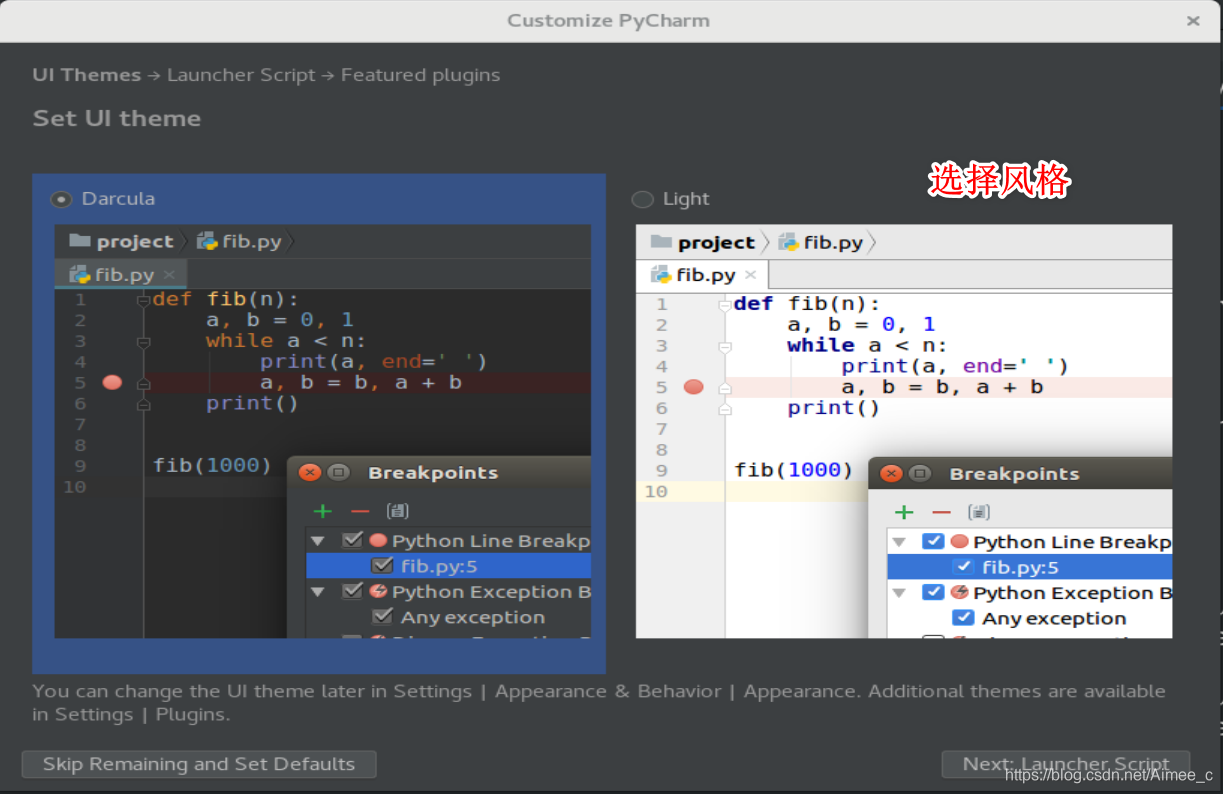Toggle Any exception checkbox in Darcula preview
The width and height of the screenshot is (1223, 794).
382,616
